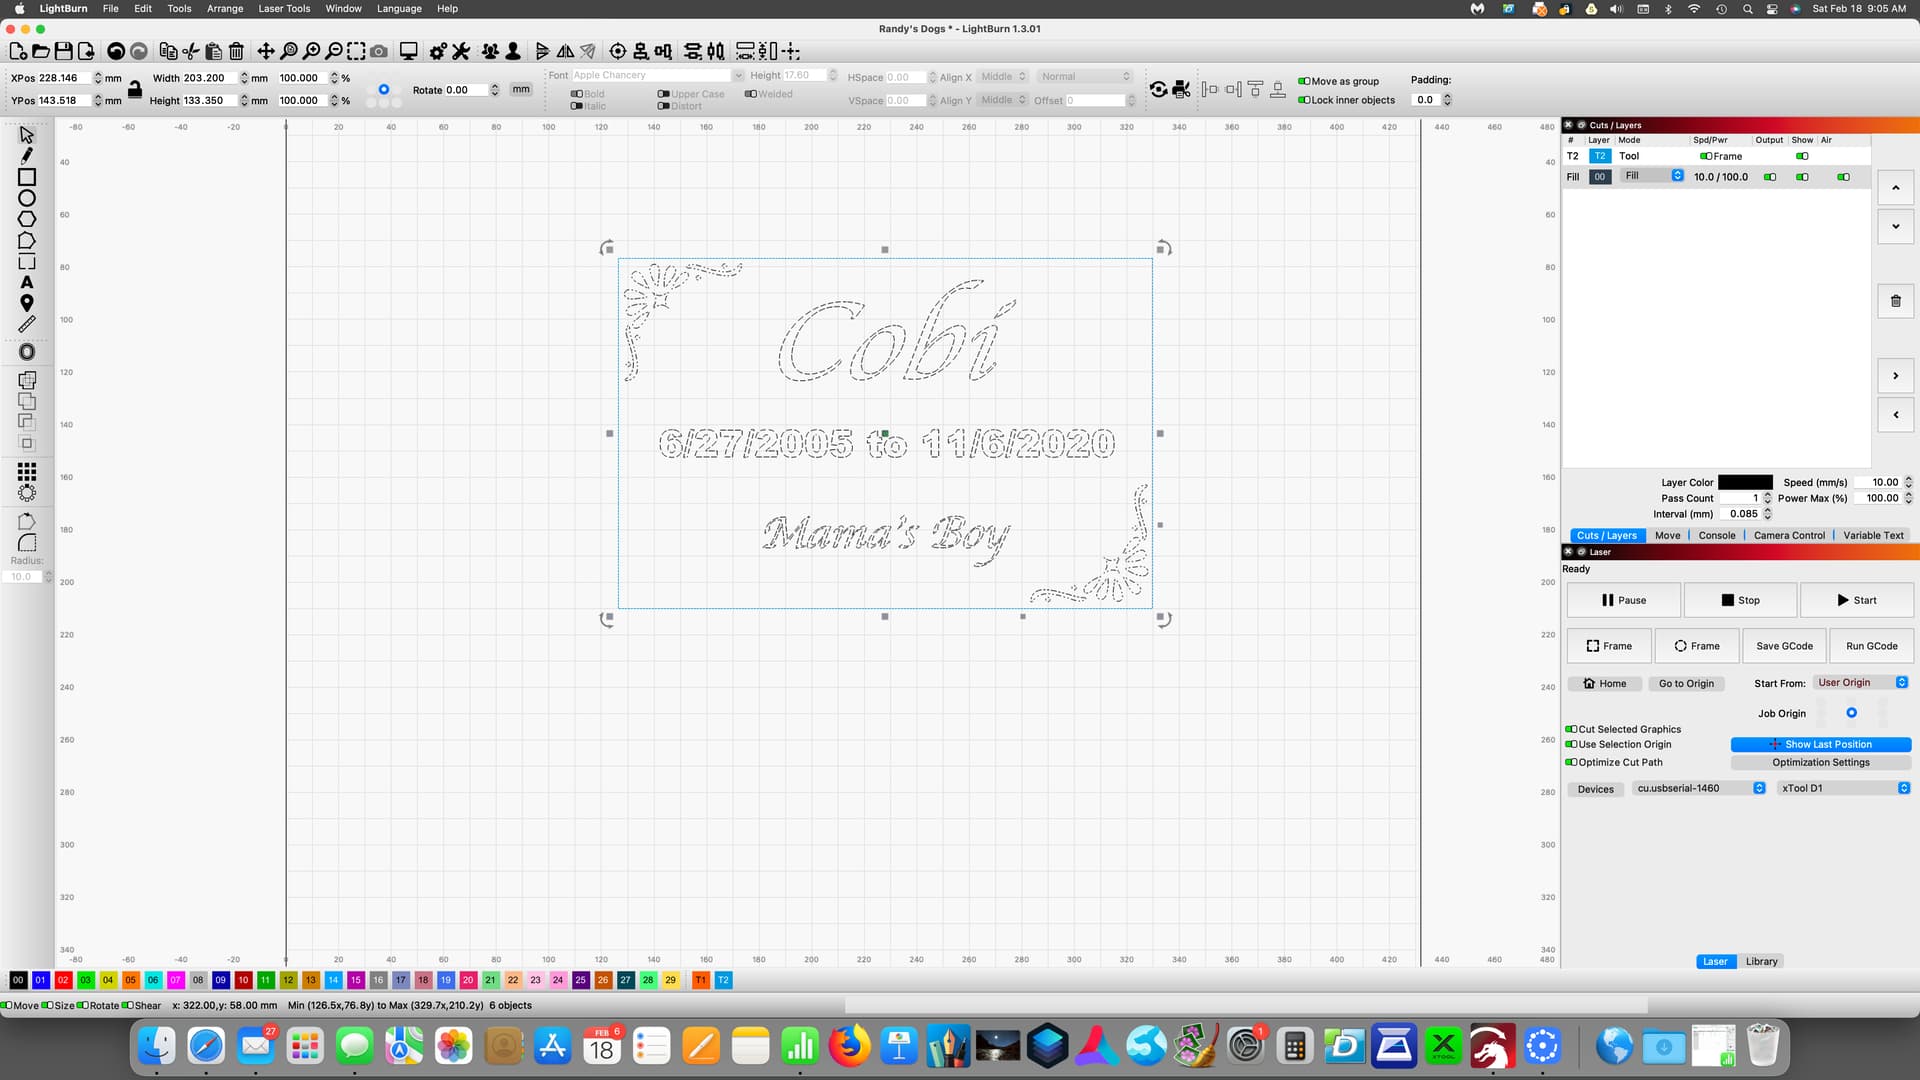Toggle Cut Selected Graphics option
The height and width of the screenshot is (1080, 1920).
pyautogui.click(x=1571, y=729)
